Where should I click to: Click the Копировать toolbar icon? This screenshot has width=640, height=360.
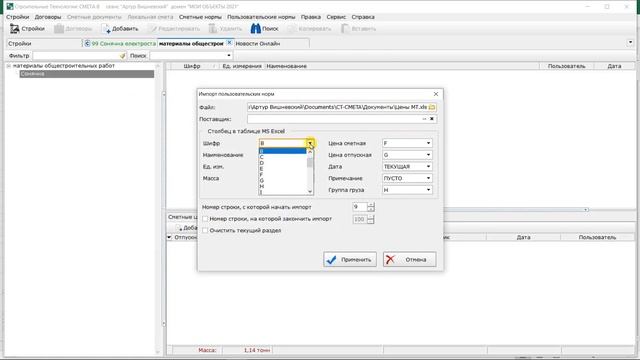pos(292,29)
